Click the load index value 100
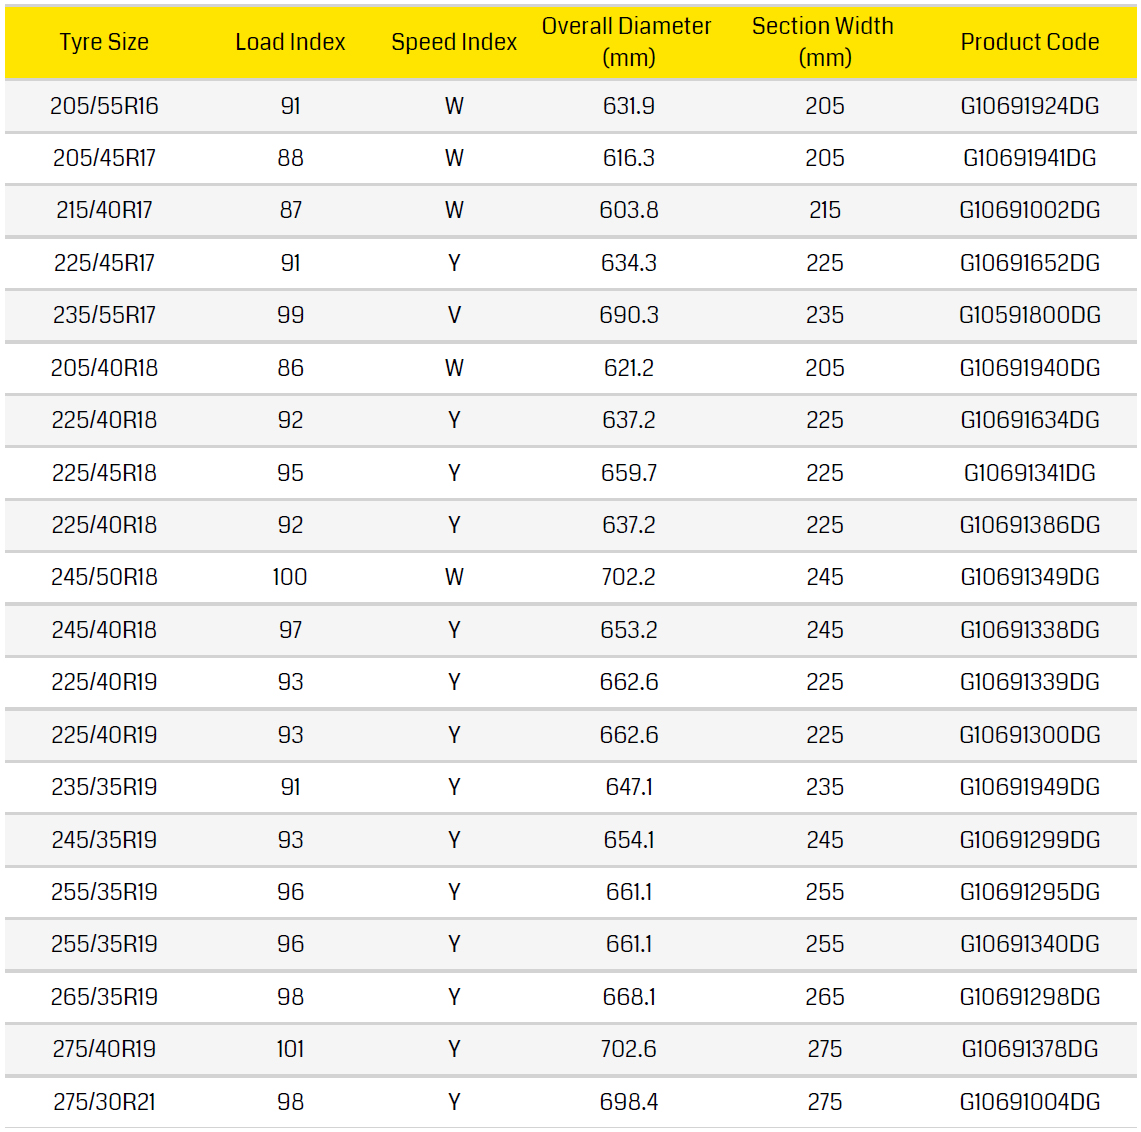 click(290, 577)
